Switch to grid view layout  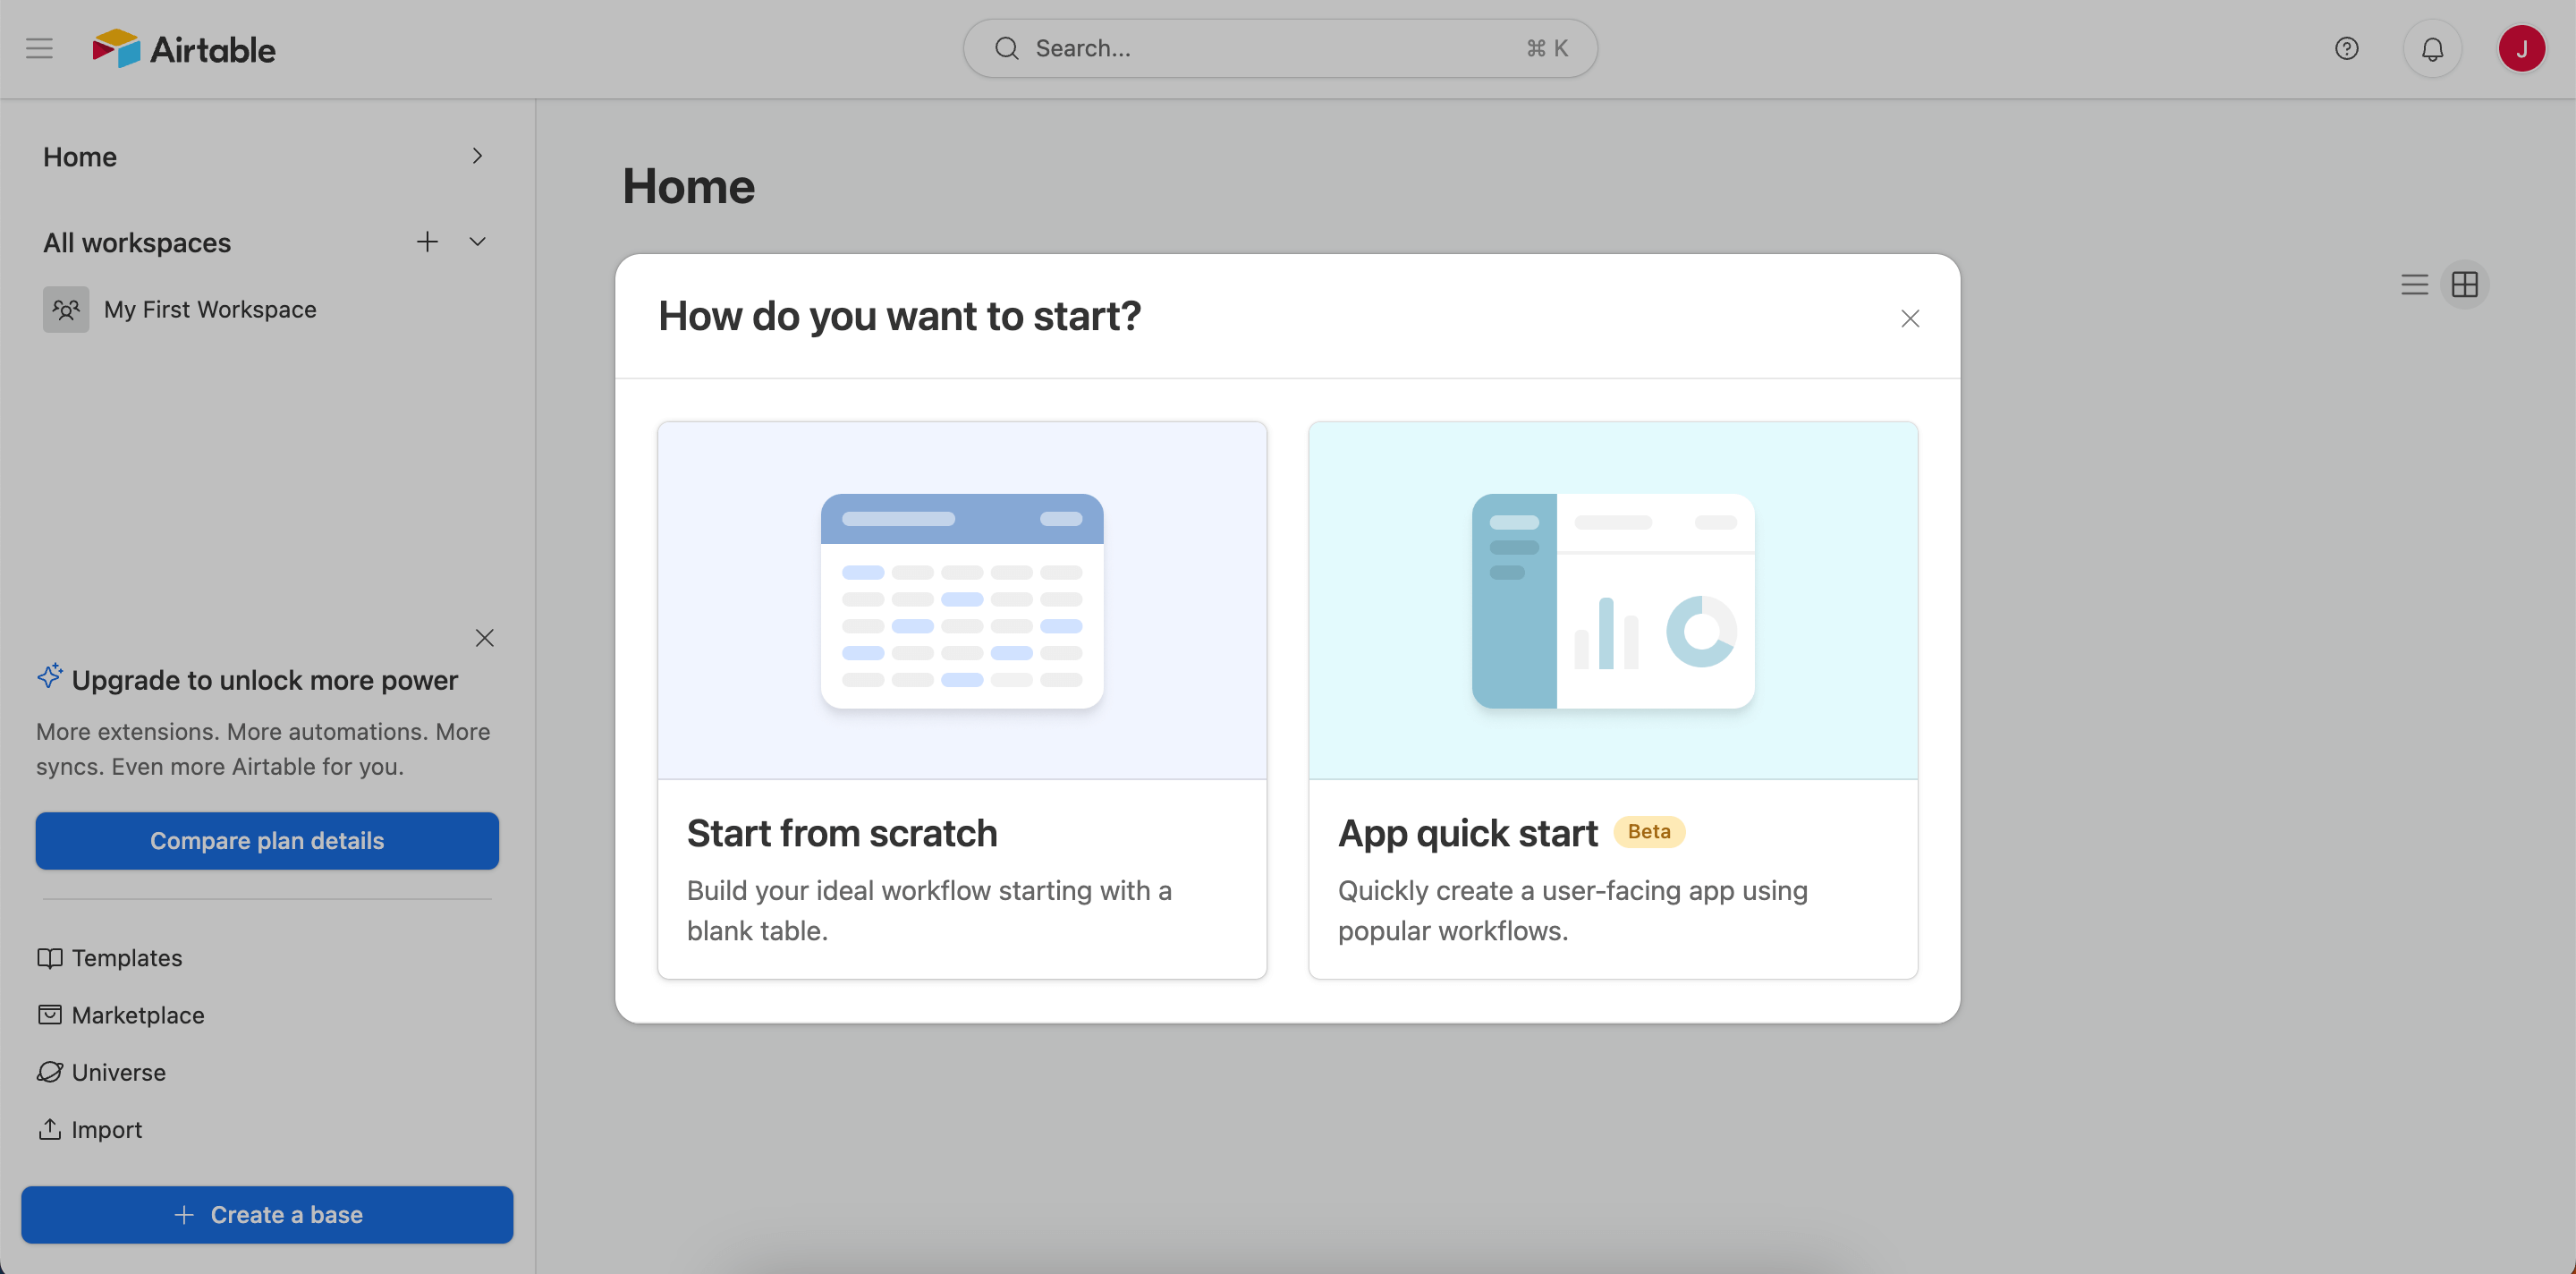2464,285
